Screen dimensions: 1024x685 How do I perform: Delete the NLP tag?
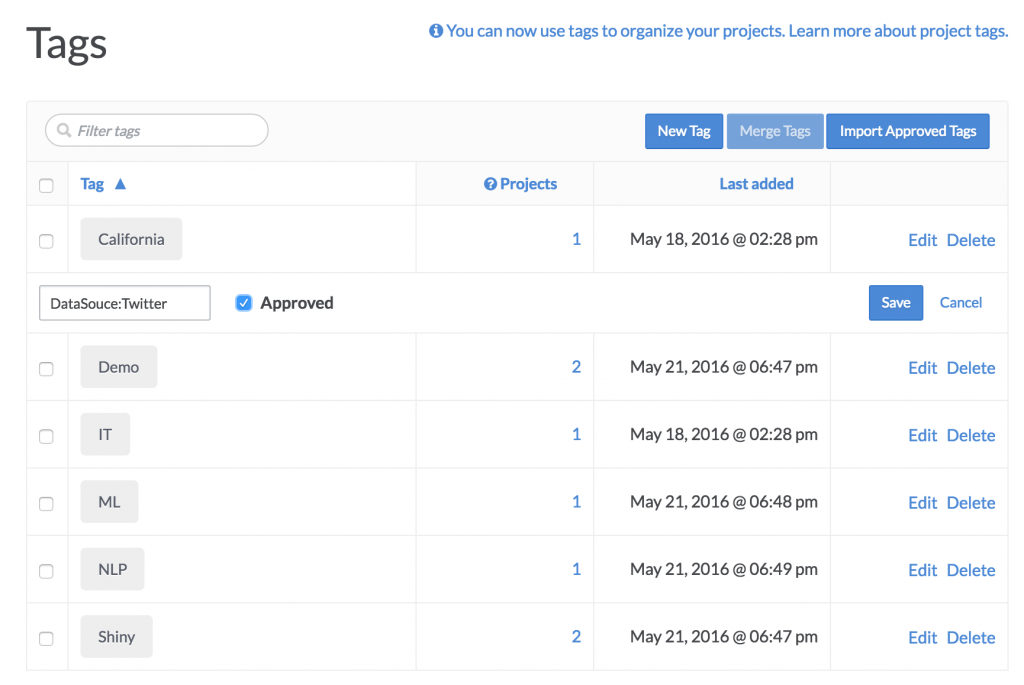point(971,571)
